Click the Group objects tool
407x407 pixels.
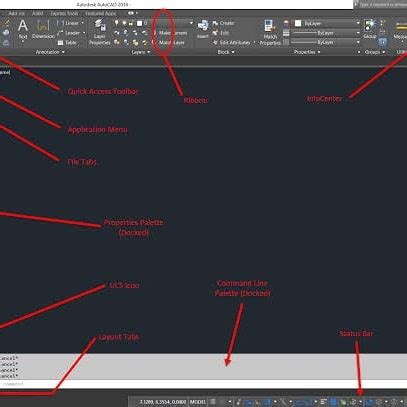click(x=369, y=29)
